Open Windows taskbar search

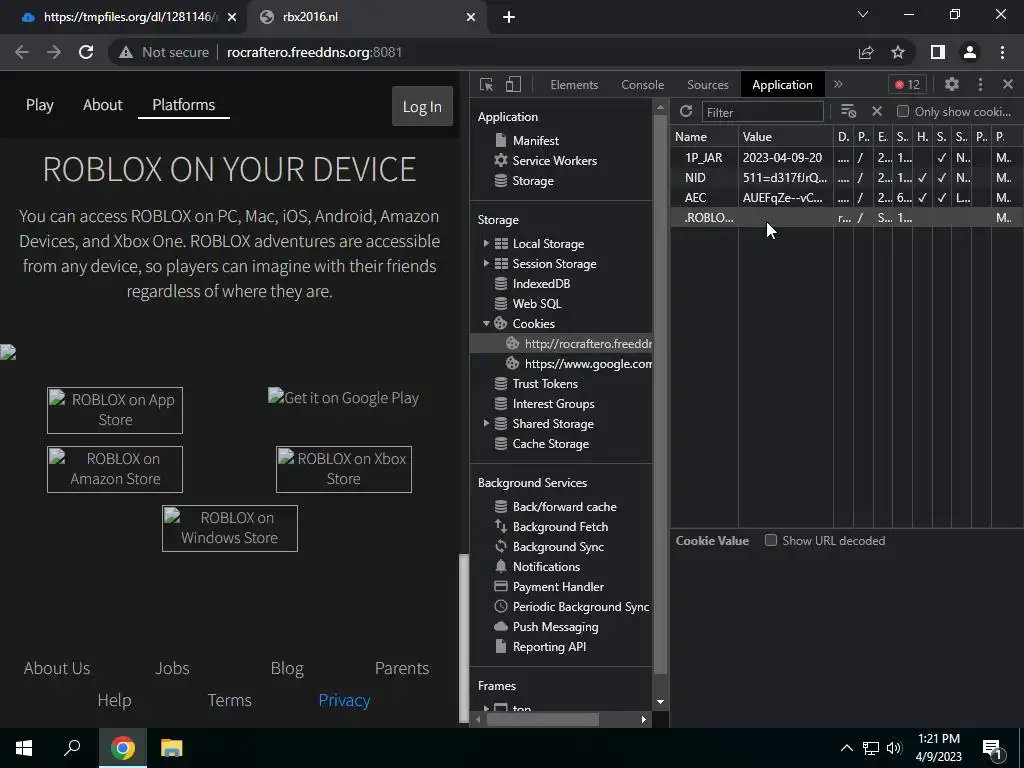72,748
